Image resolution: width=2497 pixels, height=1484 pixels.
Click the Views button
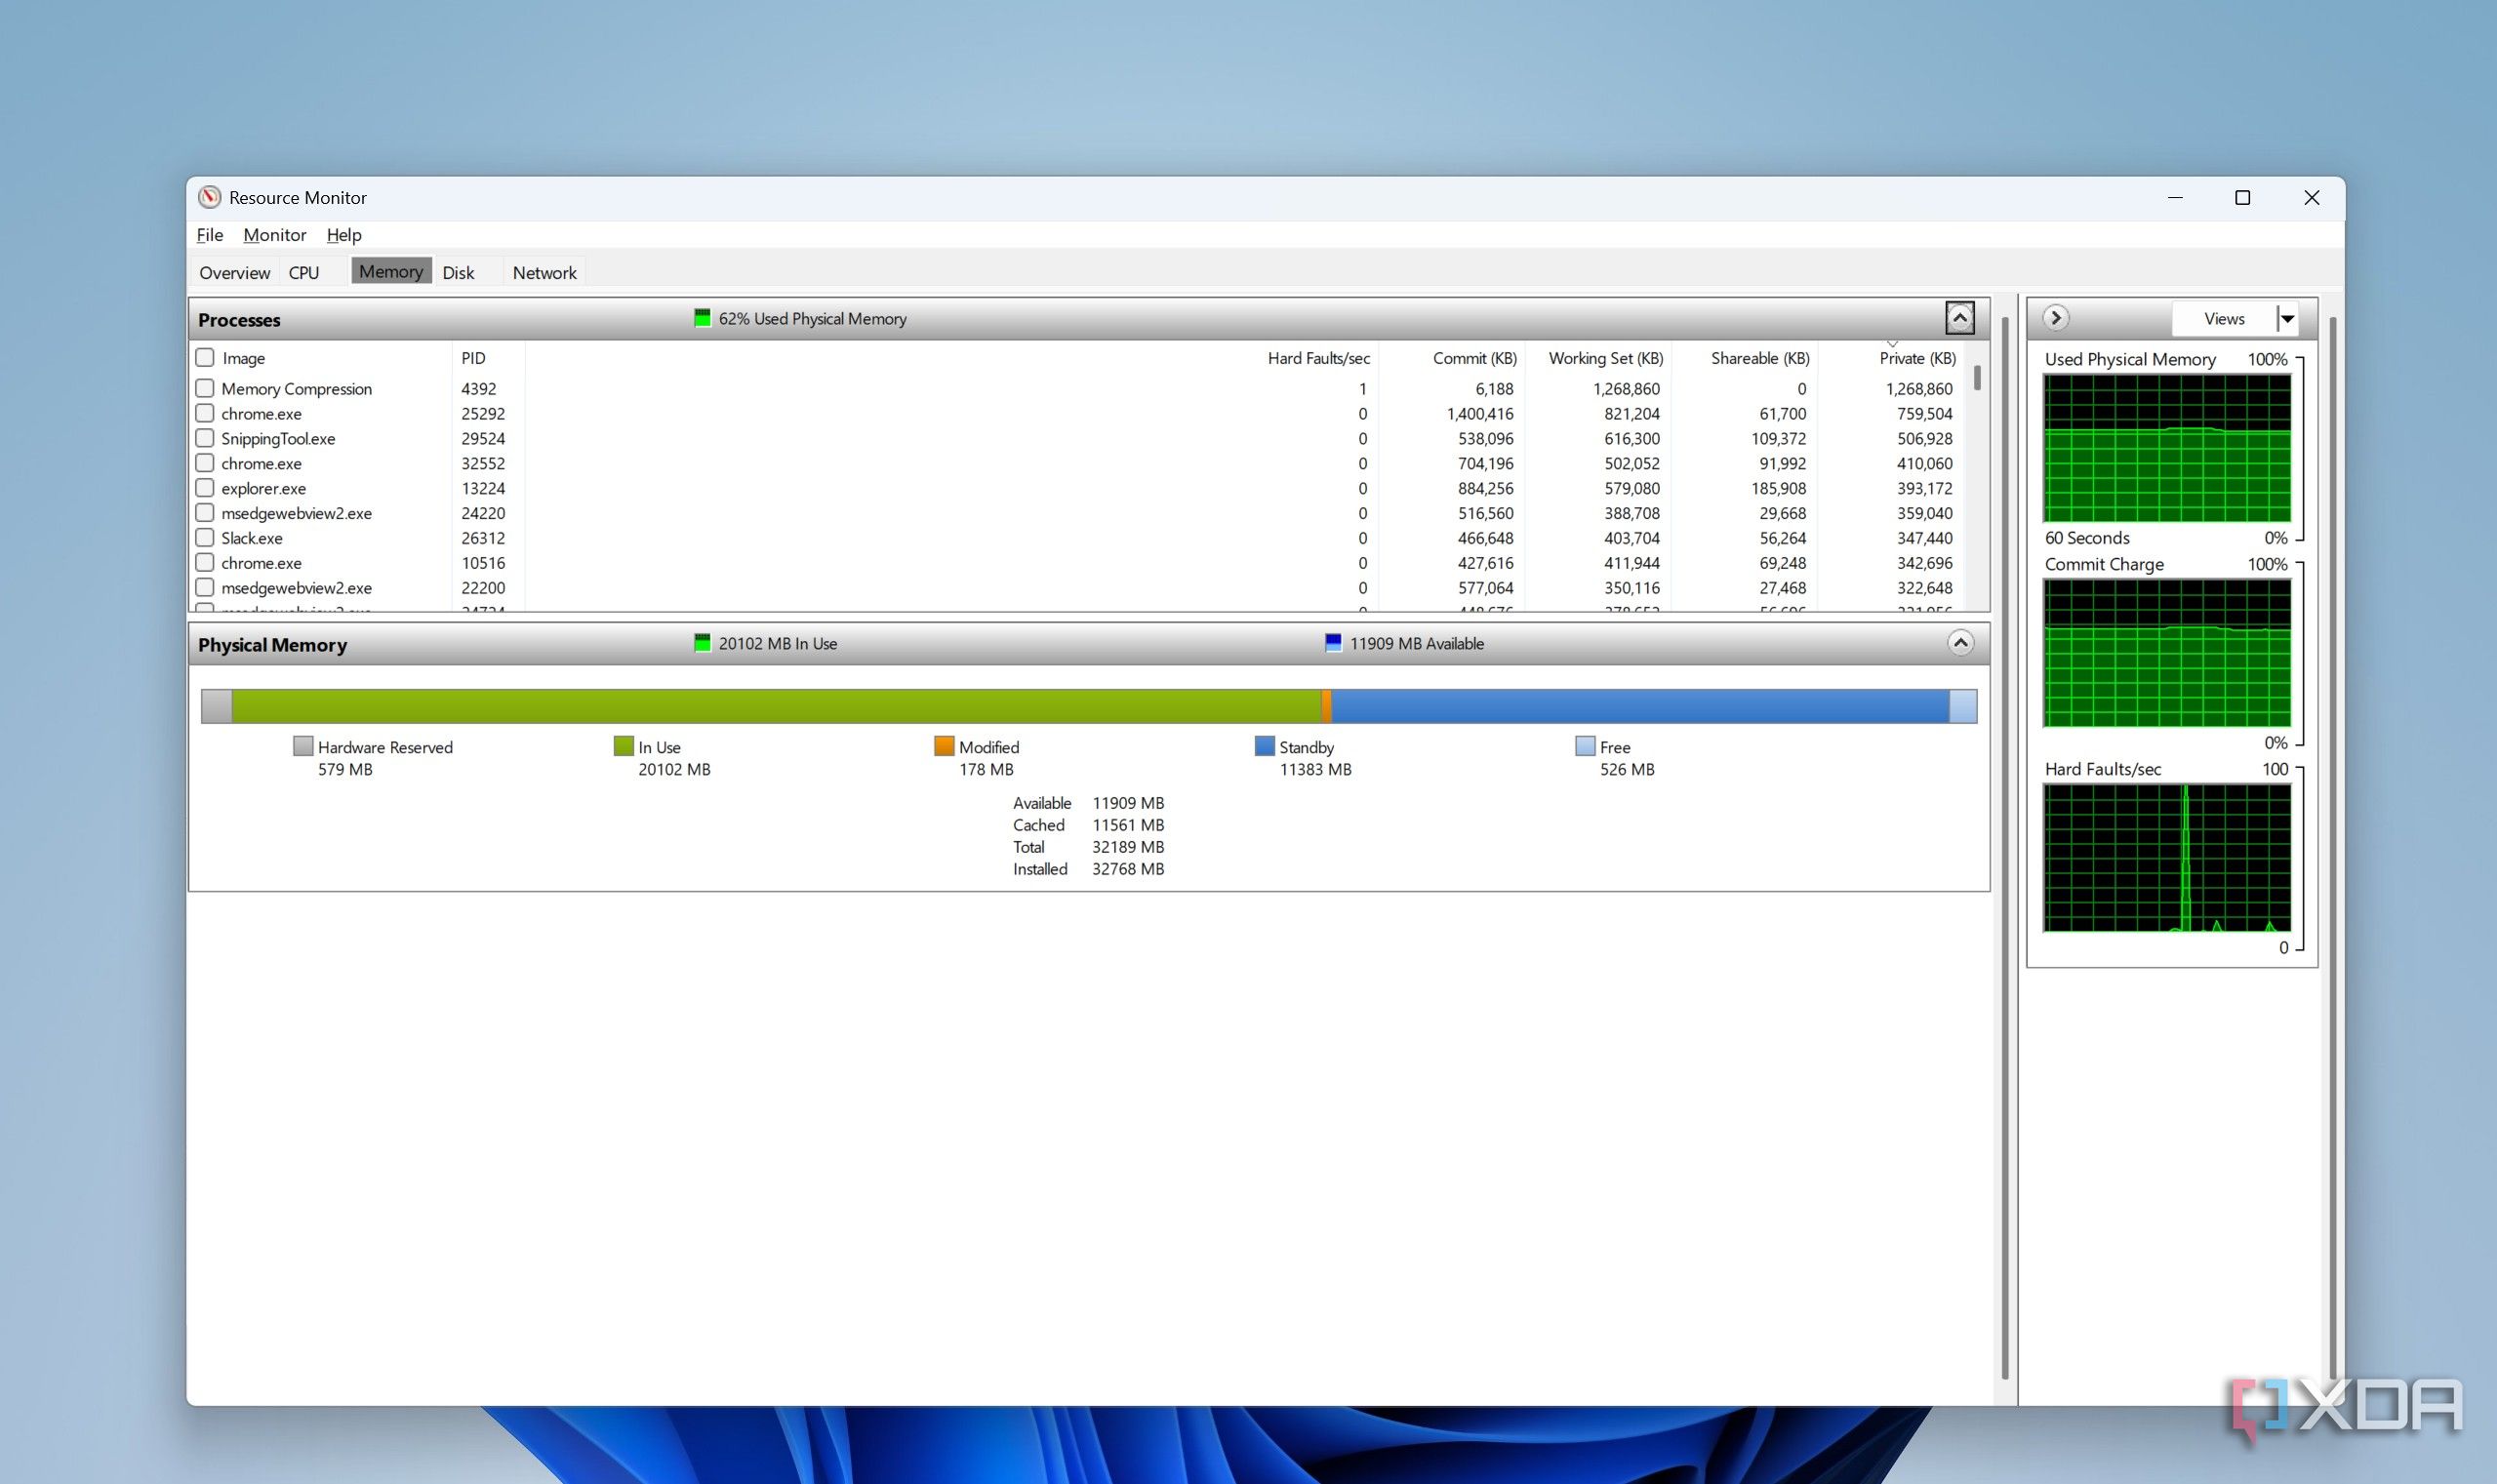click(x=2225, y=319)
